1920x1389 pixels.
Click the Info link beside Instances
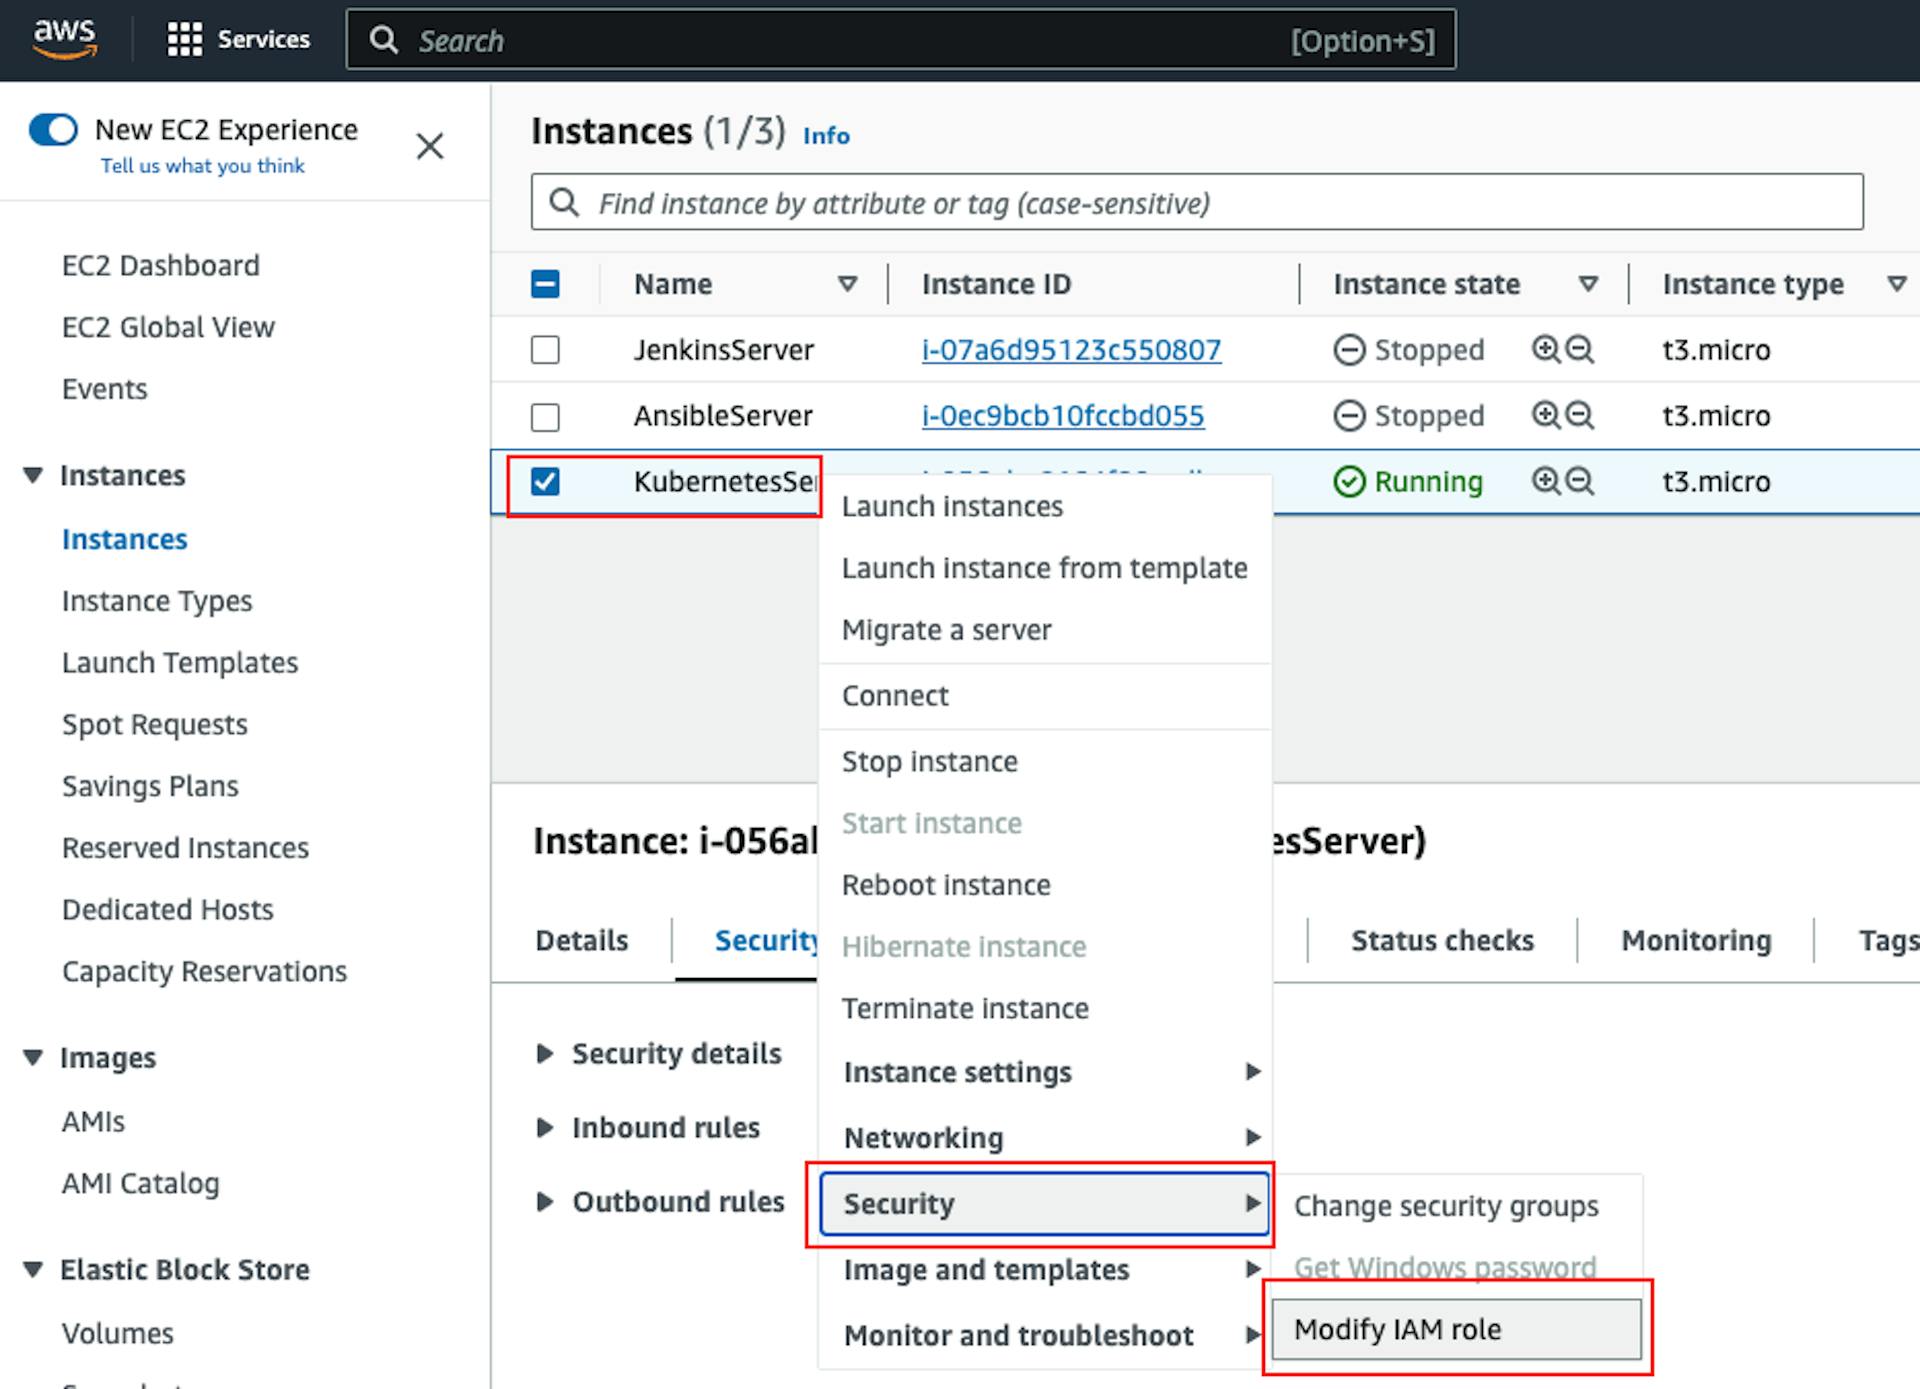(x=826, y=135)
